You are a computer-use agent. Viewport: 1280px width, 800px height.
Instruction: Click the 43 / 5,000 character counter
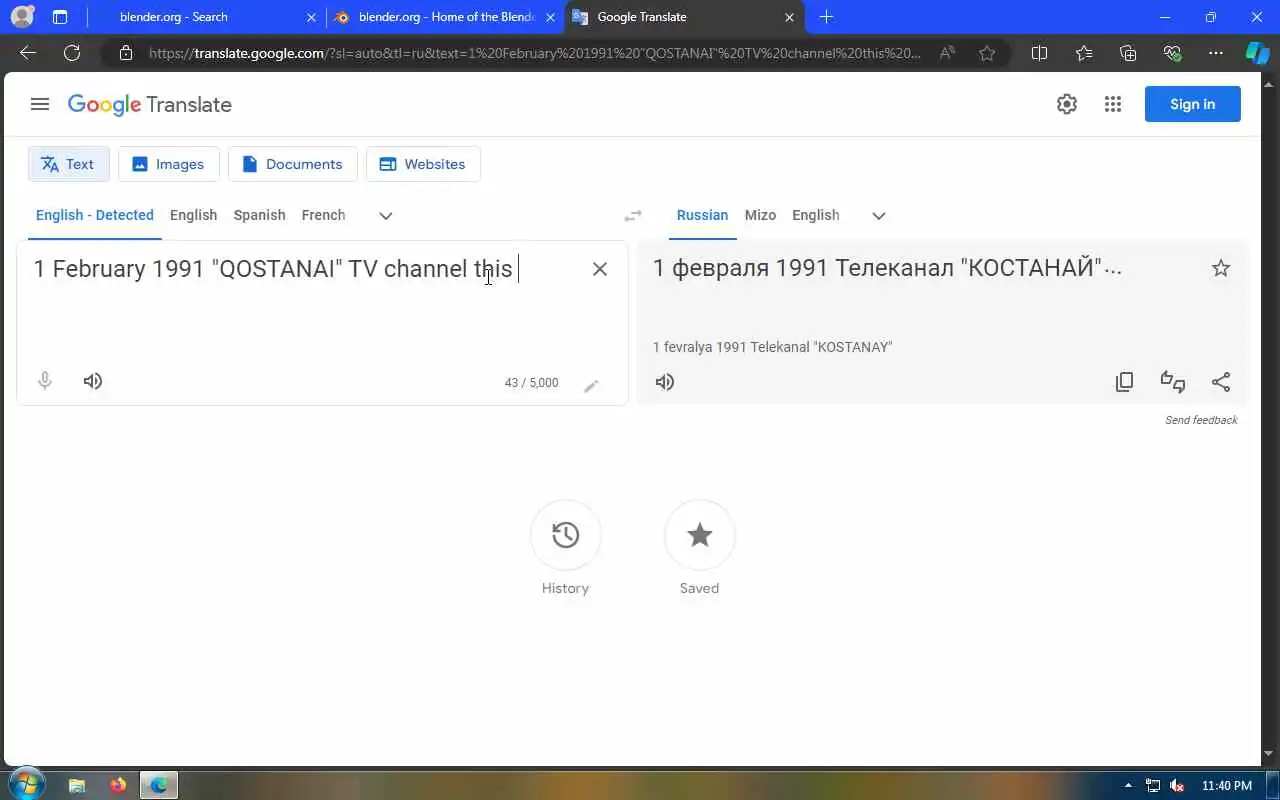coord(532,383)
